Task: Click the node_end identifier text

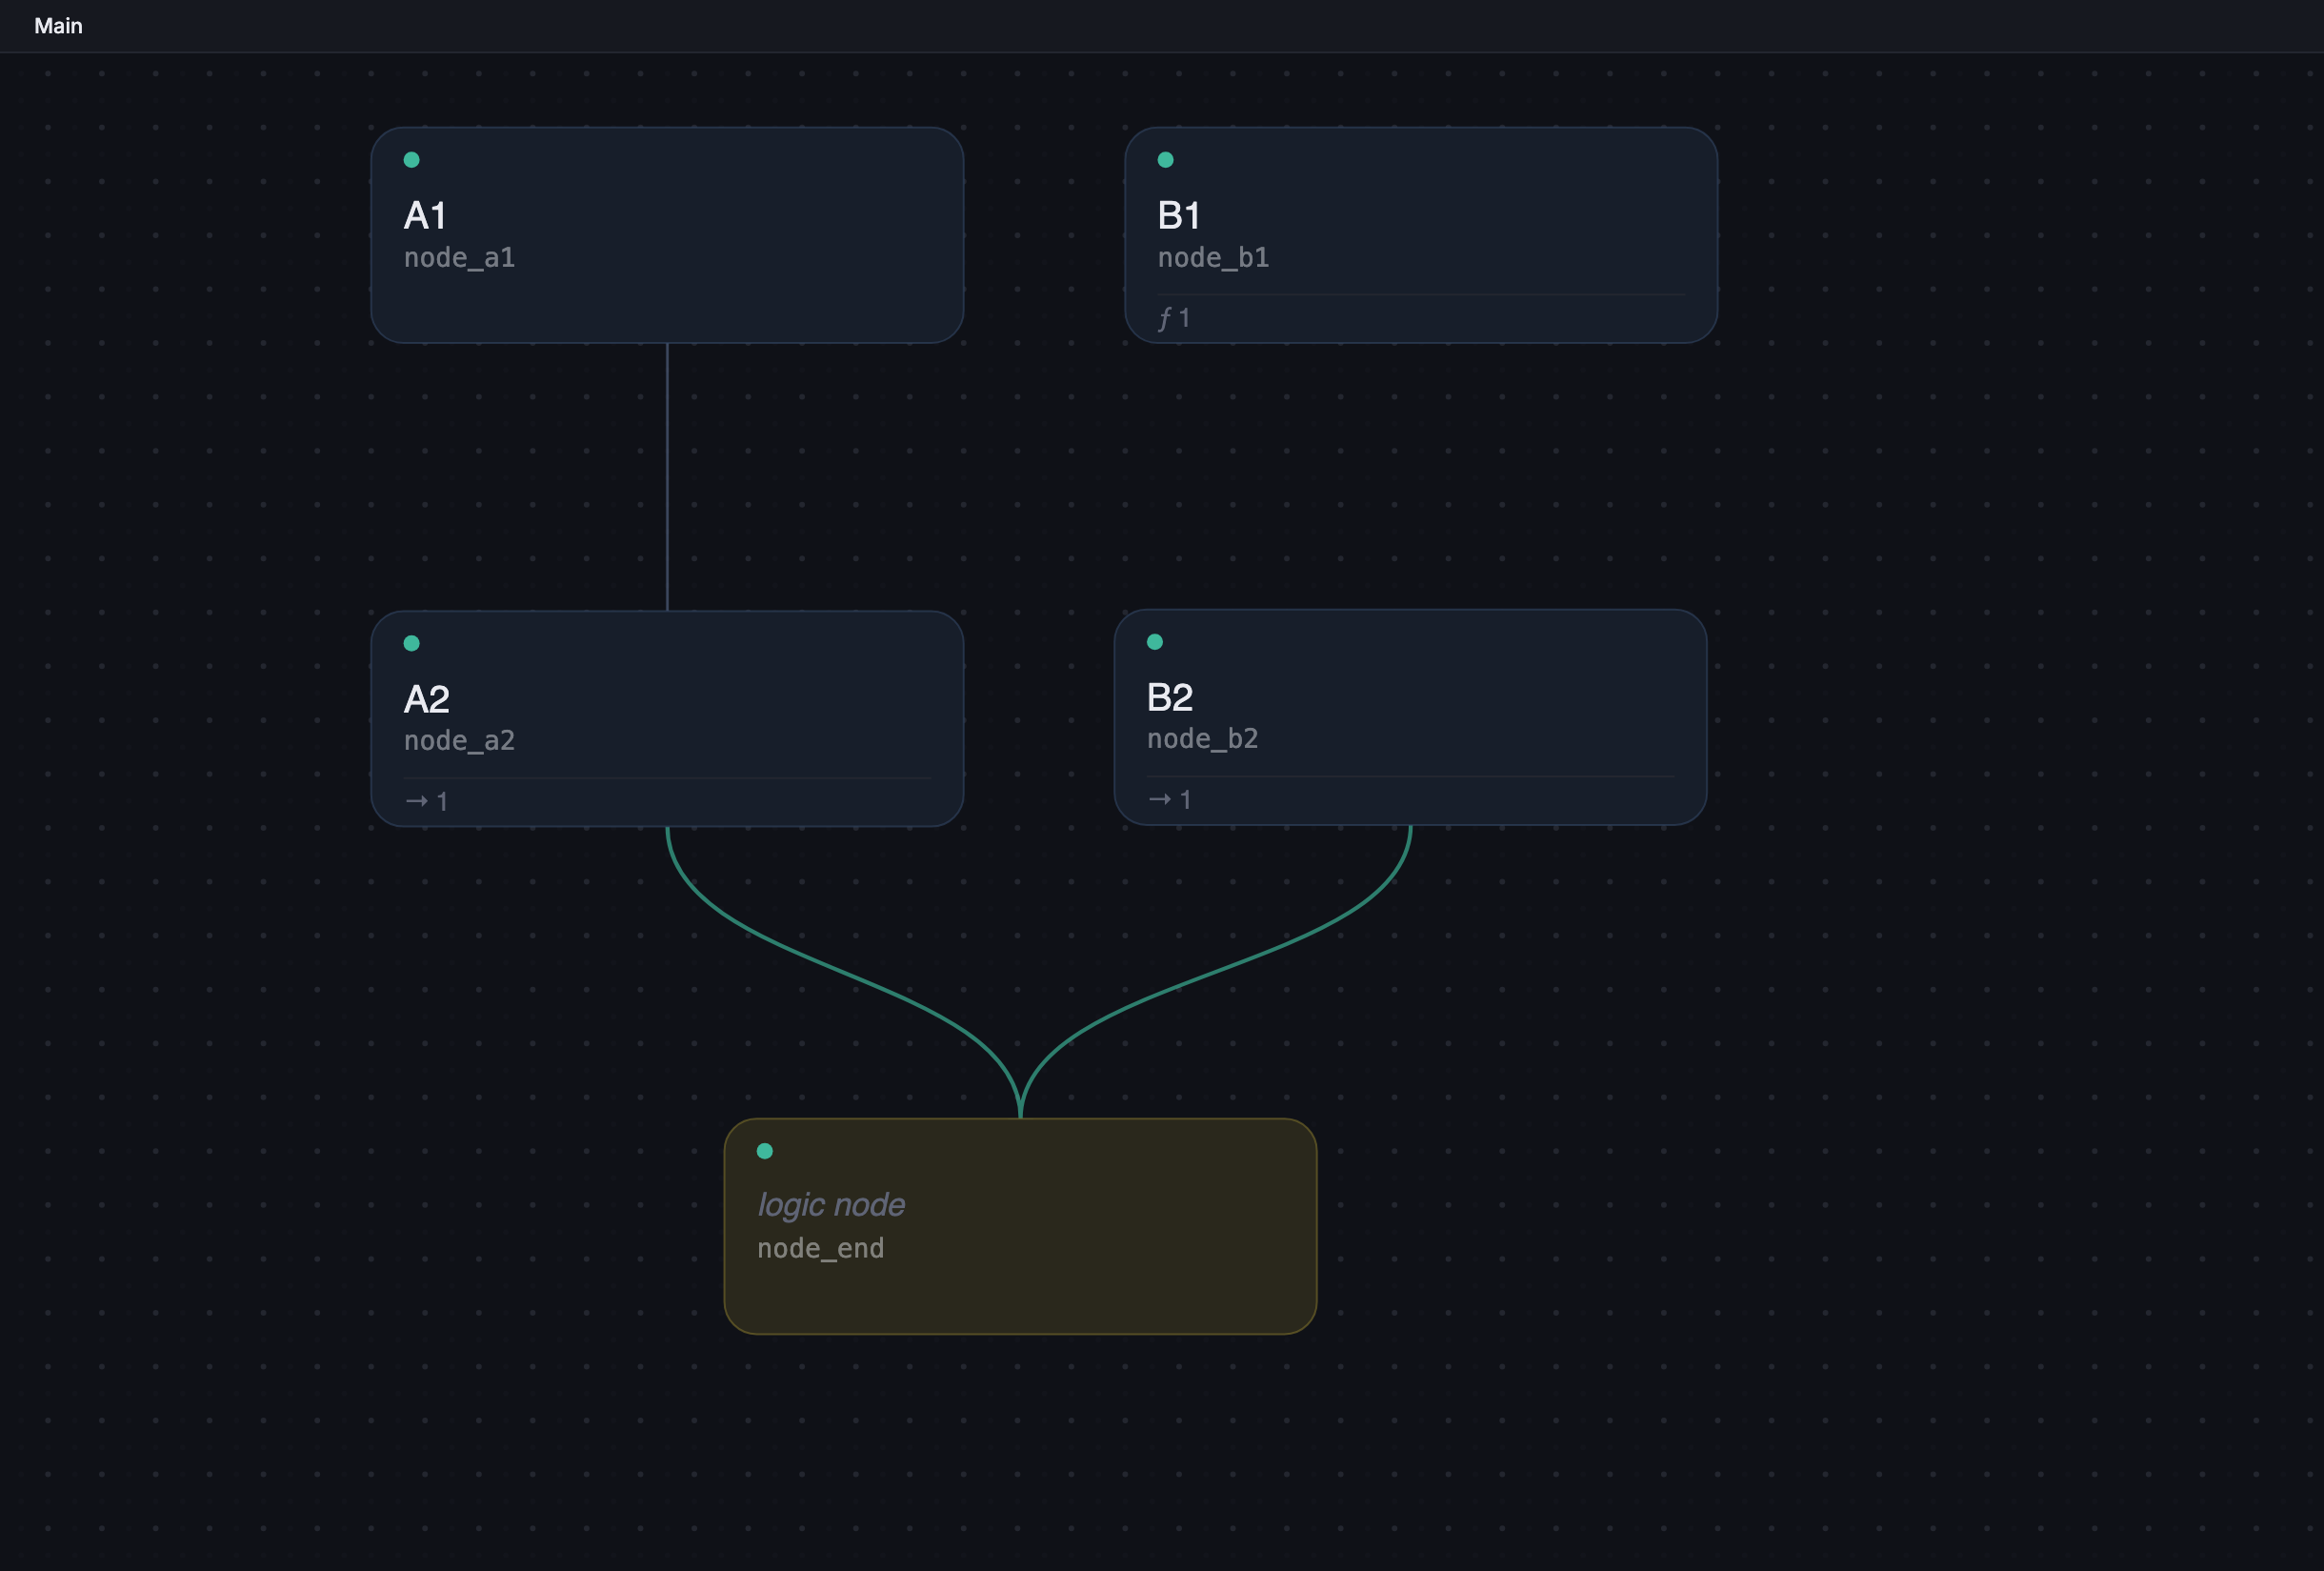Action: pos(820,1248)
